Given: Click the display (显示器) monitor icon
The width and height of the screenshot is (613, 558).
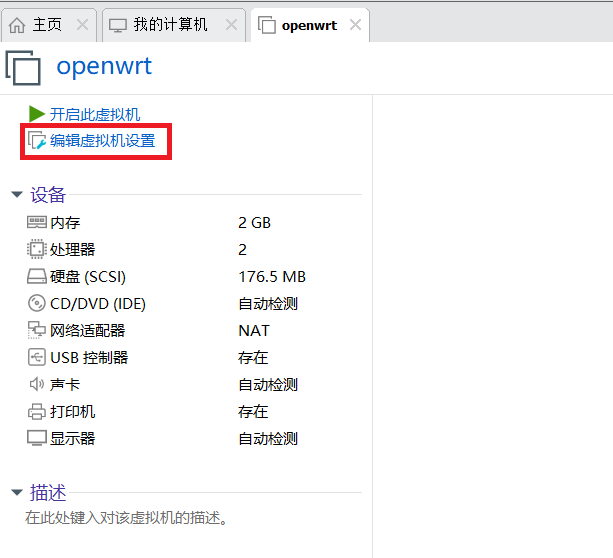Looking at the screenshot, I should [x=37, y=438].
